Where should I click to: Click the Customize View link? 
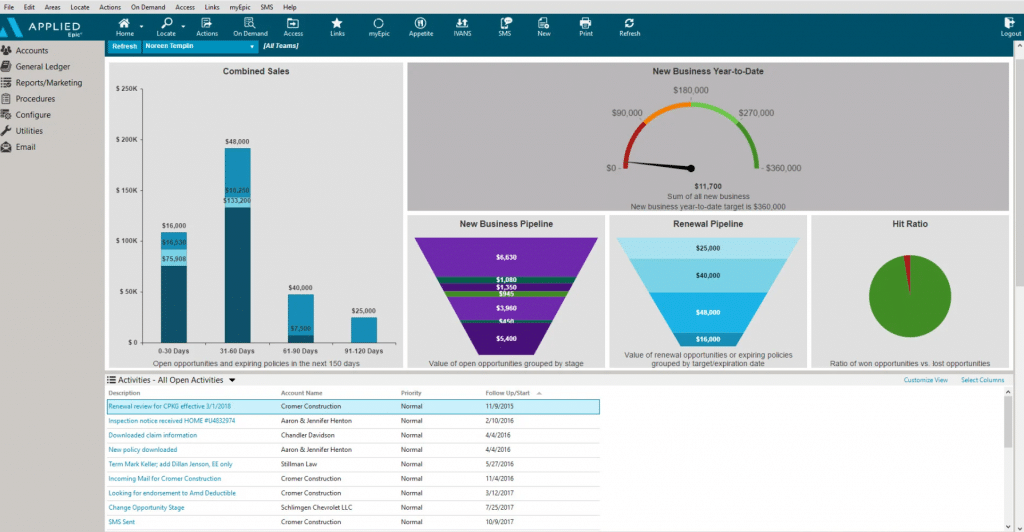pos(925,380)
